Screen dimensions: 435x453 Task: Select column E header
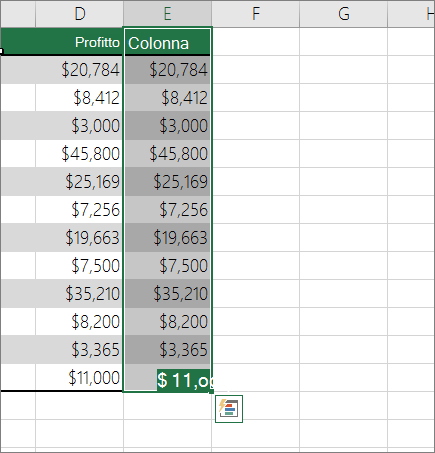(x=167, y=14)
